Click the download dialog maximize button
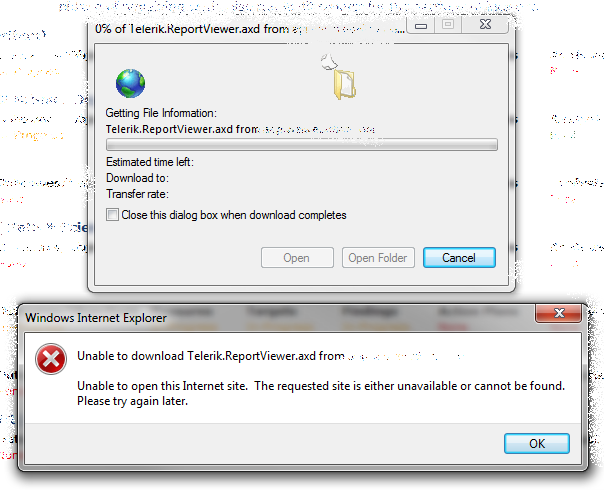The image size is (604, 490). (448, 25)
